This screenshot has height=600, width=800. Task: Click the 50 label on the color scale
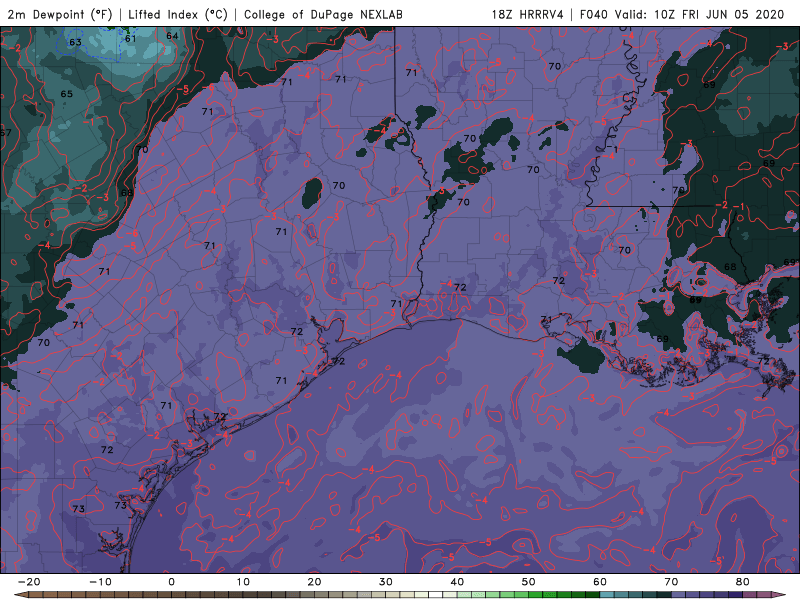pos(529,582)
